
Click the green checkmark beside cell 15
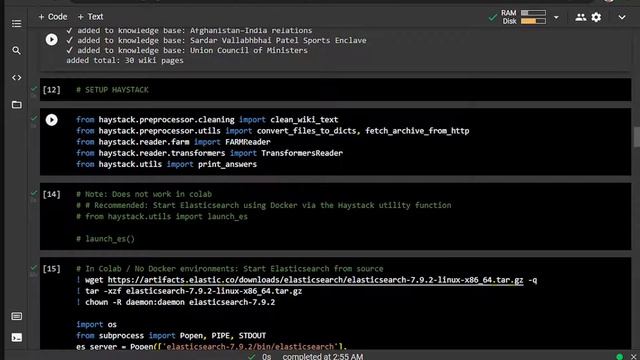point(34,268)
